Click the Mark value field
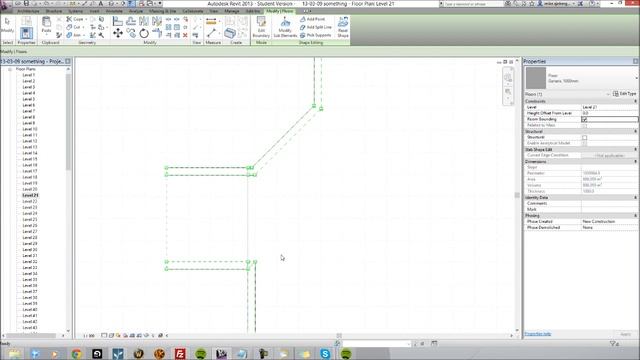 [x=609, y=209]
